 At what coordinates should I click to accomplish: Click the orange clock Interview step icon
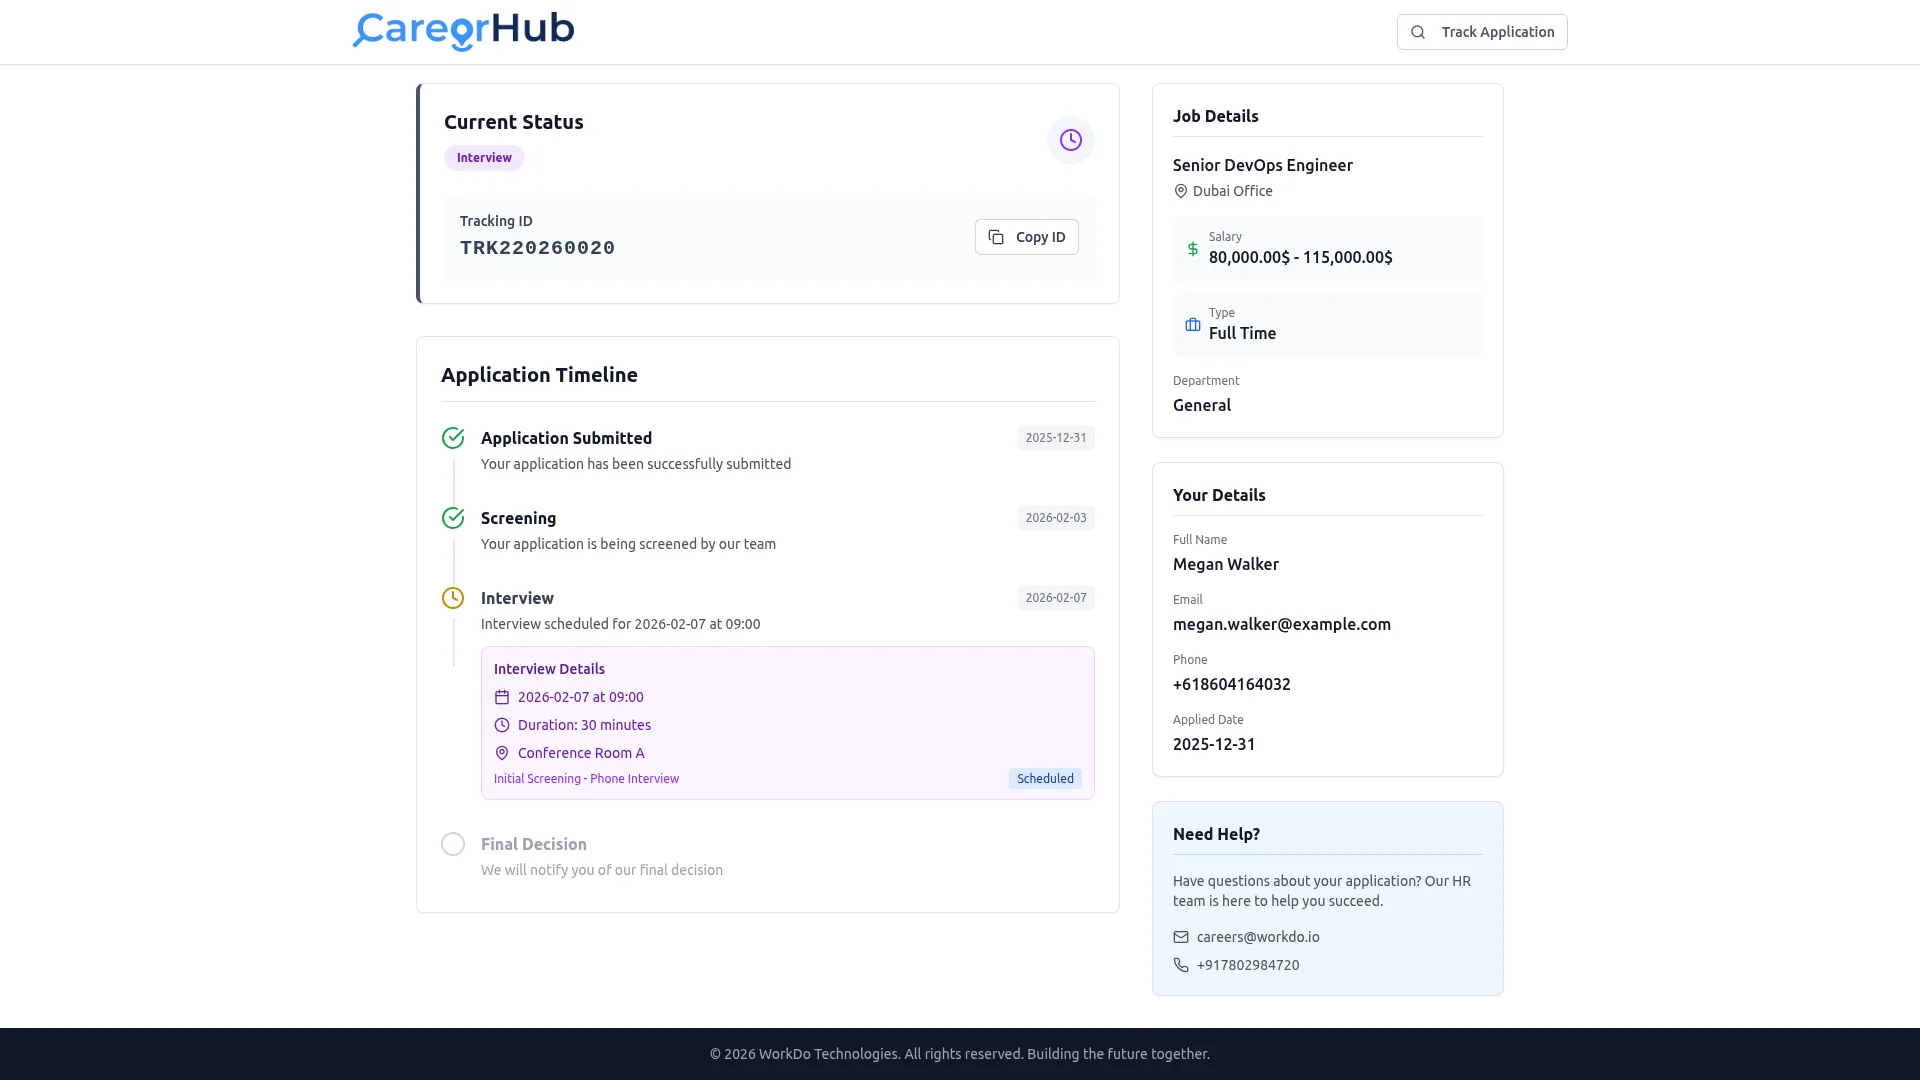453,598
